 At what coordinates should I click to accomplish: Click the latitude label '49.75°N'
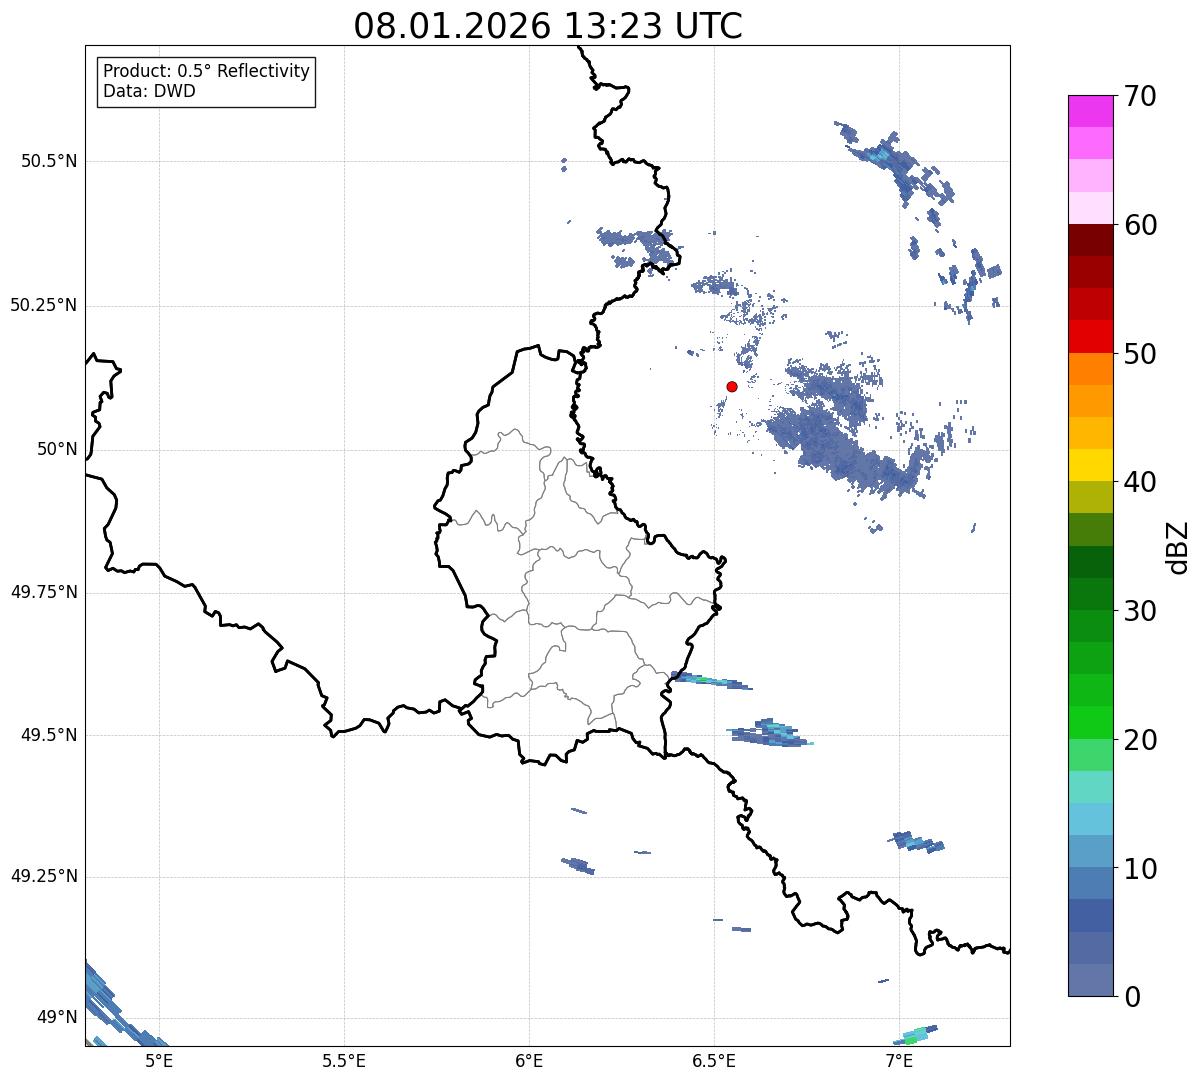[x=44, y=592]
